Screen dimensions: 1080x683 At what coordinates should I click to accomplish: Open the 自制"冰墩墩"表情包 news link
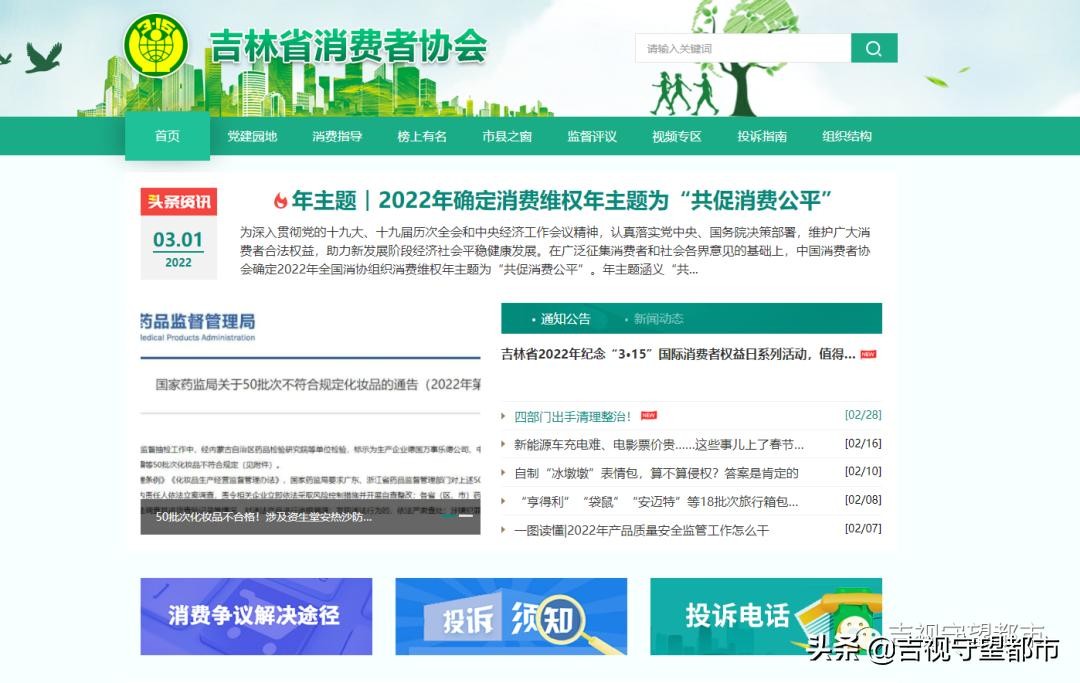(656, 473)
